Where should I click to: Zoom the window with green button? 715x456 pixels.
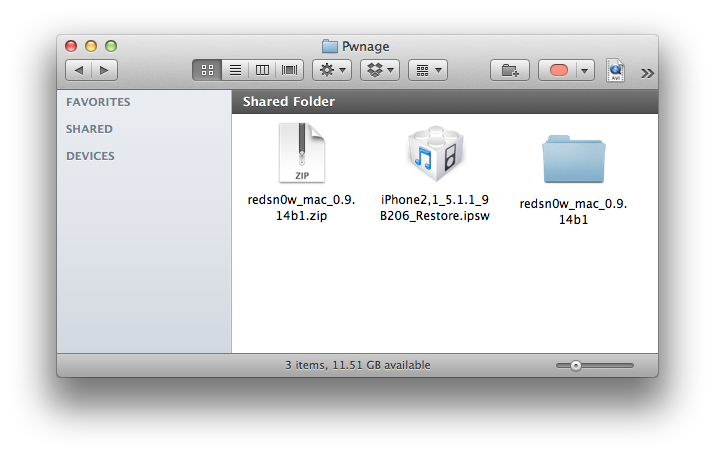[x=111, y=46]
